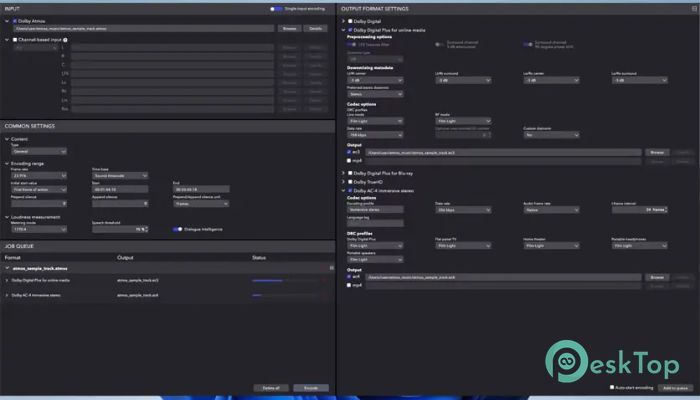Uncheck the ac4 output checkbox
This screenshot has width=700, height=400.
(x=349, y=277)
